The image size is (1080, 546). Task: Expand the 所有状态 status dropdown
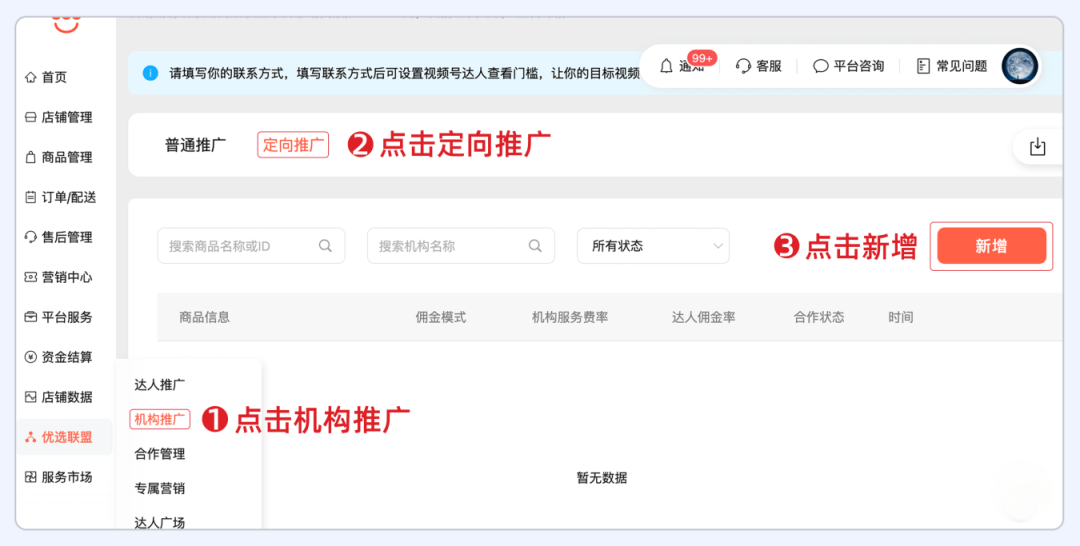[653, 246]
